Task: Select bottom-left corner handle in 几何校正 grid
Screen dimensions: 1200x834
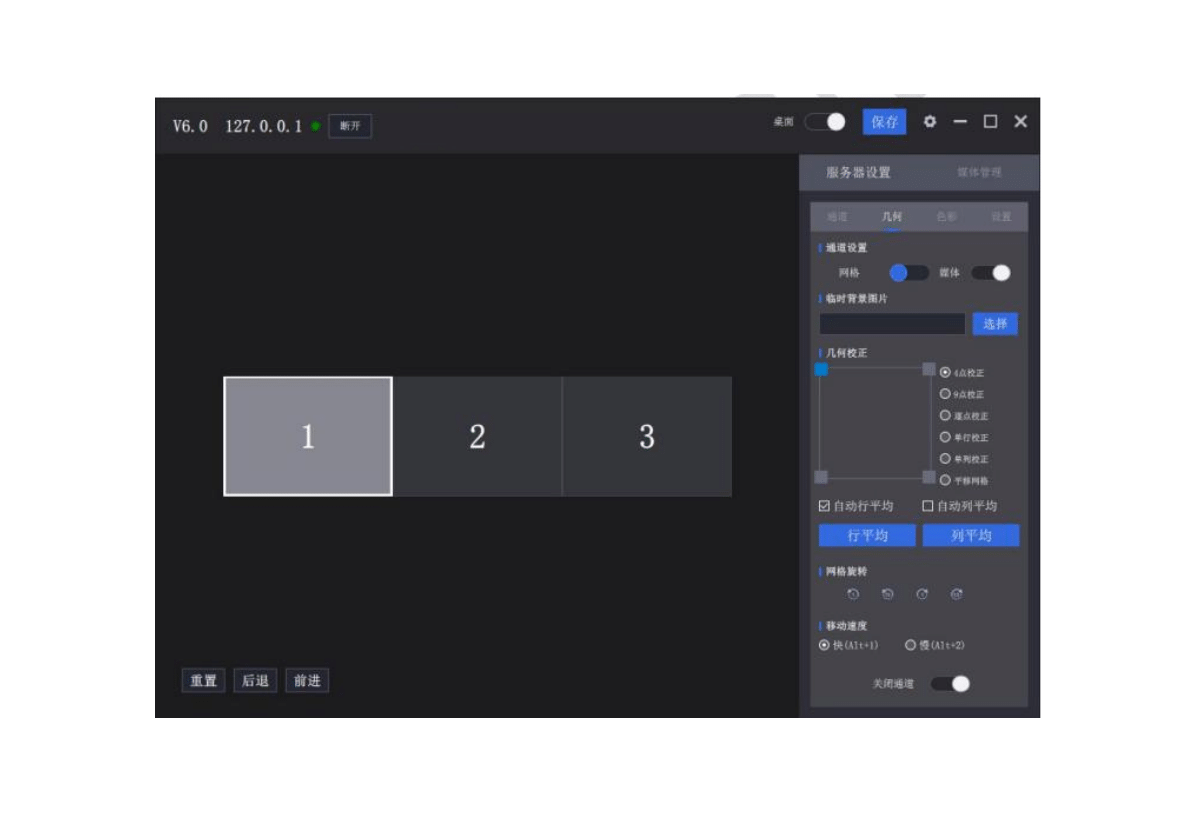Action: [821, 477]
